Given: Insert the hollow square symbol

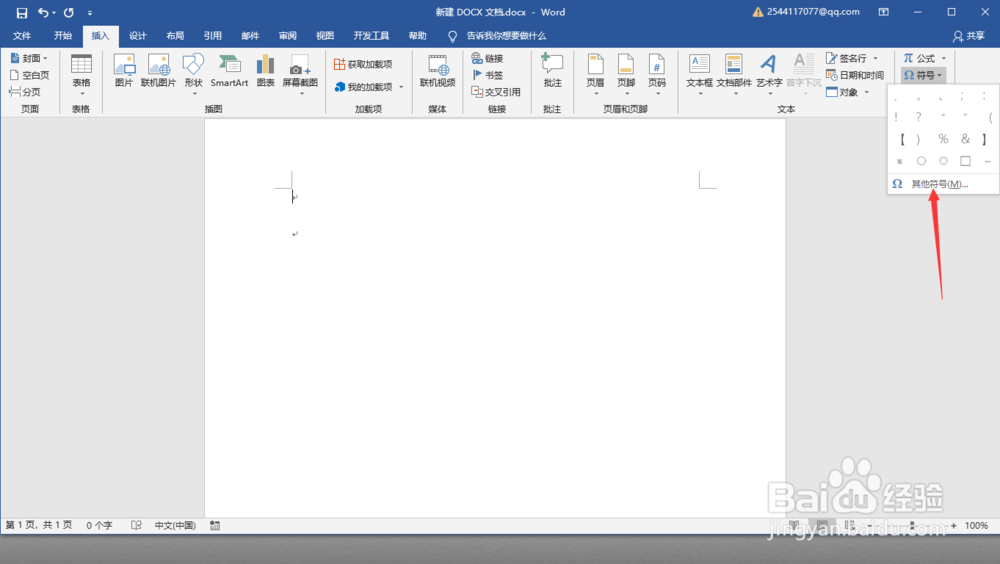Looking at the screenshot, I should pos(966,161).
